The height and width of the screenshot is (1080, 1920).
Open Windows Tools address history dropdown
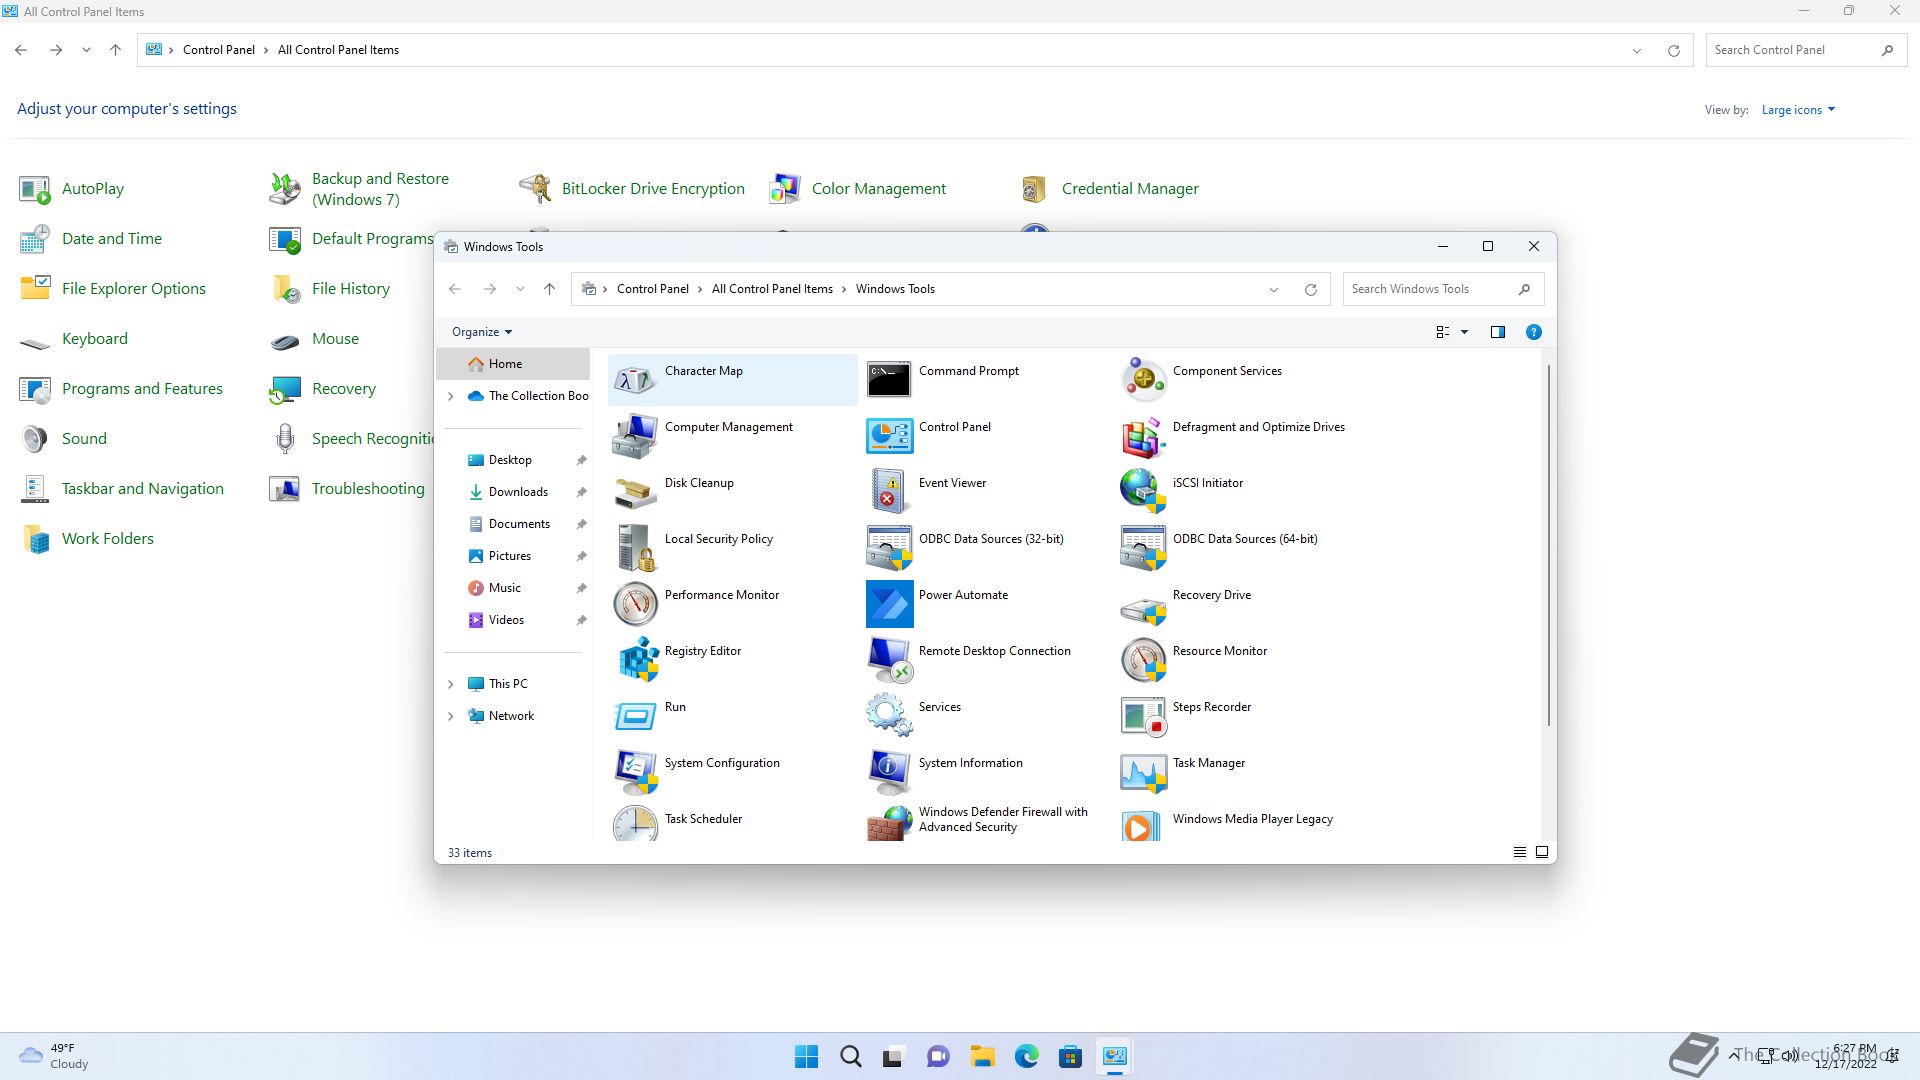1273,290
